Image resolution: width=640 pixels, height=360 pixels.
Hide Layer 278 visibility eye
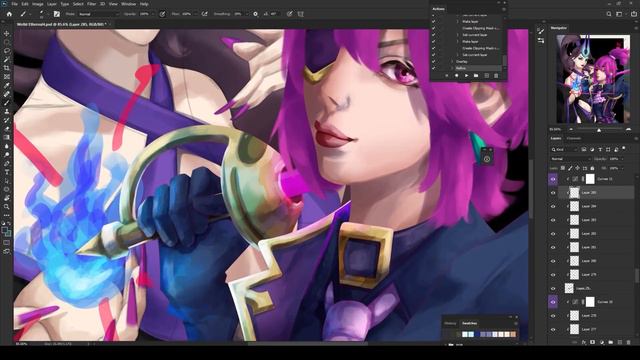click(x=553, y=316)
